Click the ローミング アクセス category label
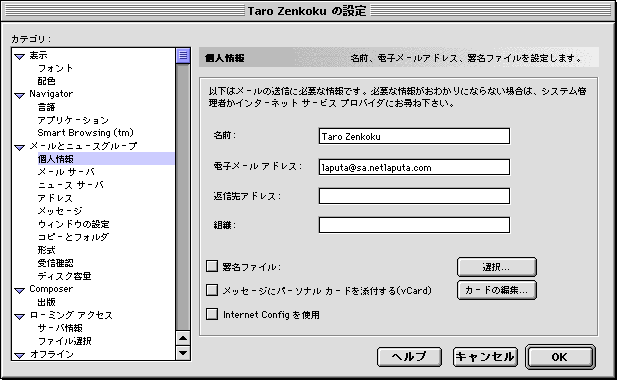The height and width of the screenshot is (380, 617). coord(71,315)
